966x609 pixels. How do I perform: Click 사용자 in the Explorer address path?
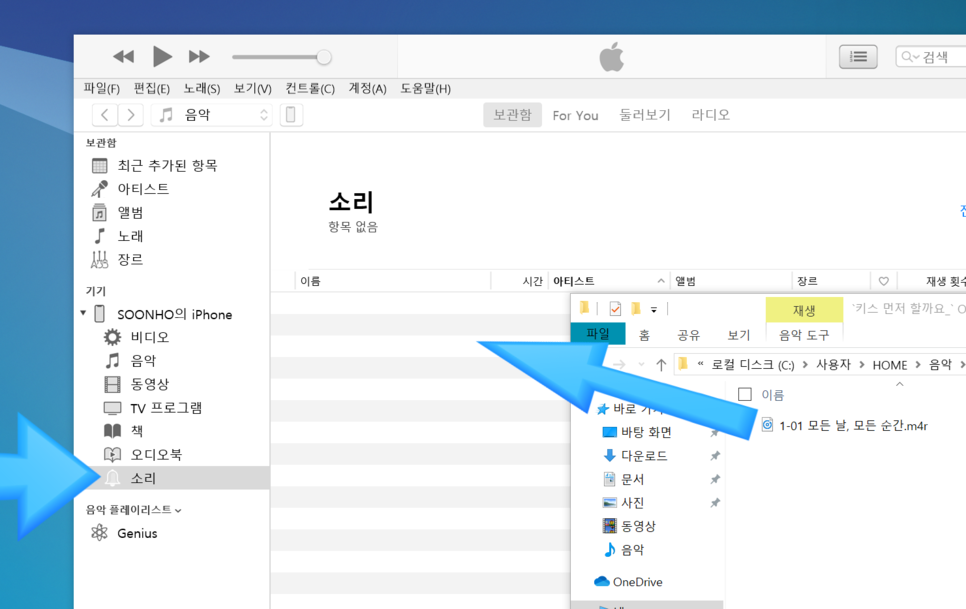click(x=833, y=365)
